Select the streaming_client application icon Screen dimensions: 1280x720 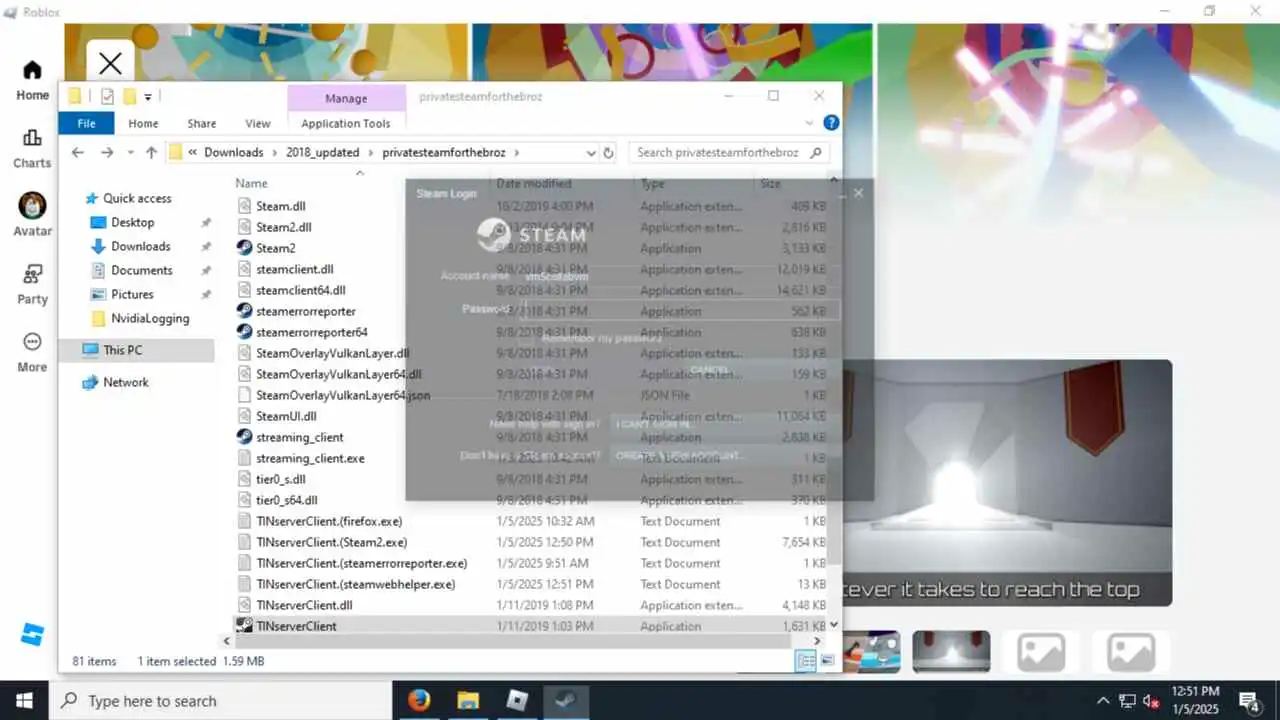tap(244, 437)
